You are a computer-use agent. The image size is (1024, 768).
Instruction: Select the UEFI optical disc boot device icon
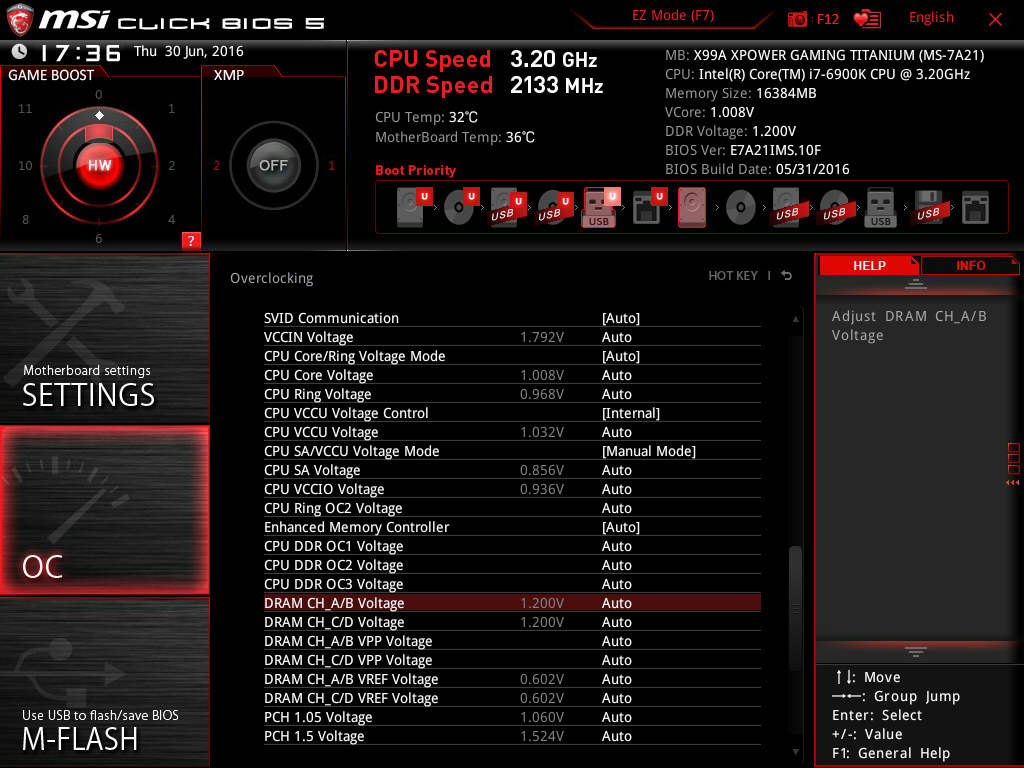(x=460, y=207)
